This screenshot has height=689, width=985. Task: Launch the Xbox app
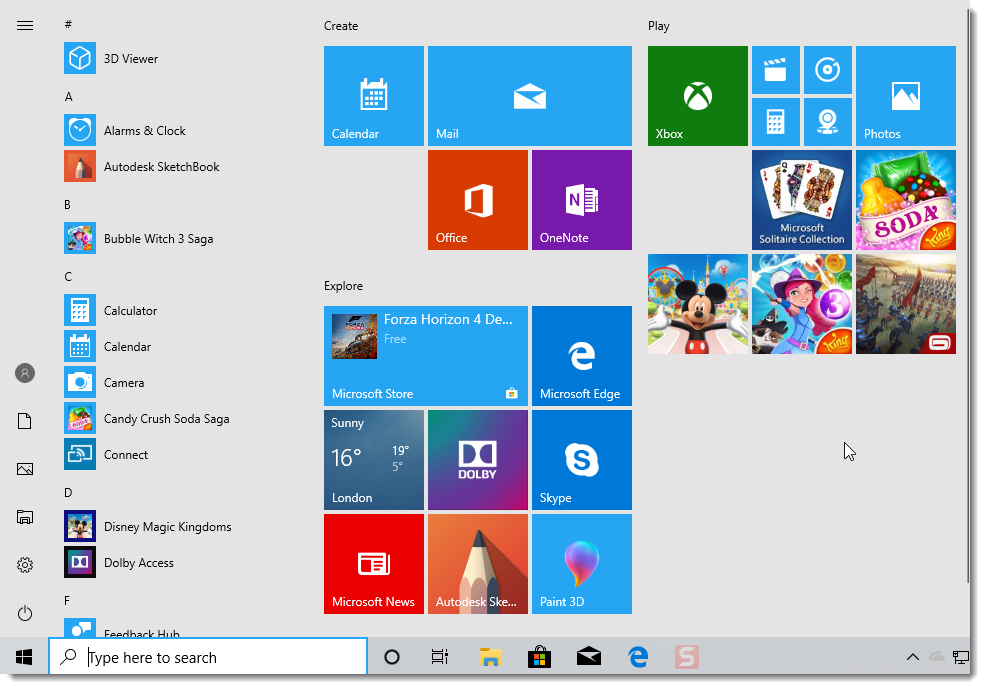(x=697, y=95)
